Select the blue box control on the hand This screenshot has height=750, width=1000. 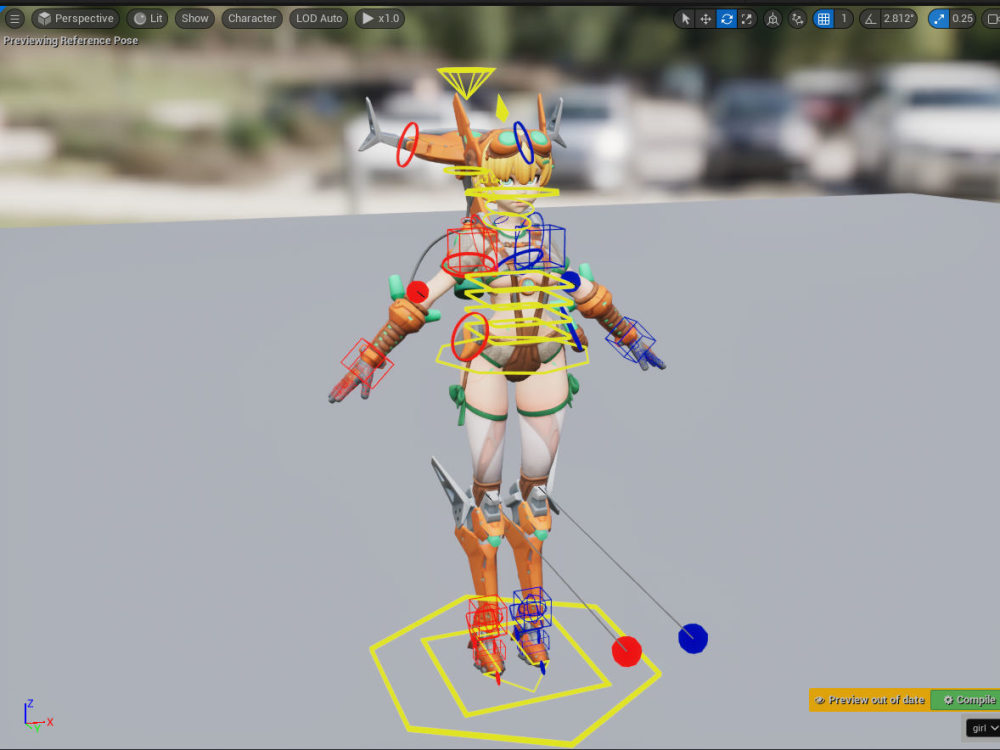(x=630, y=339)
